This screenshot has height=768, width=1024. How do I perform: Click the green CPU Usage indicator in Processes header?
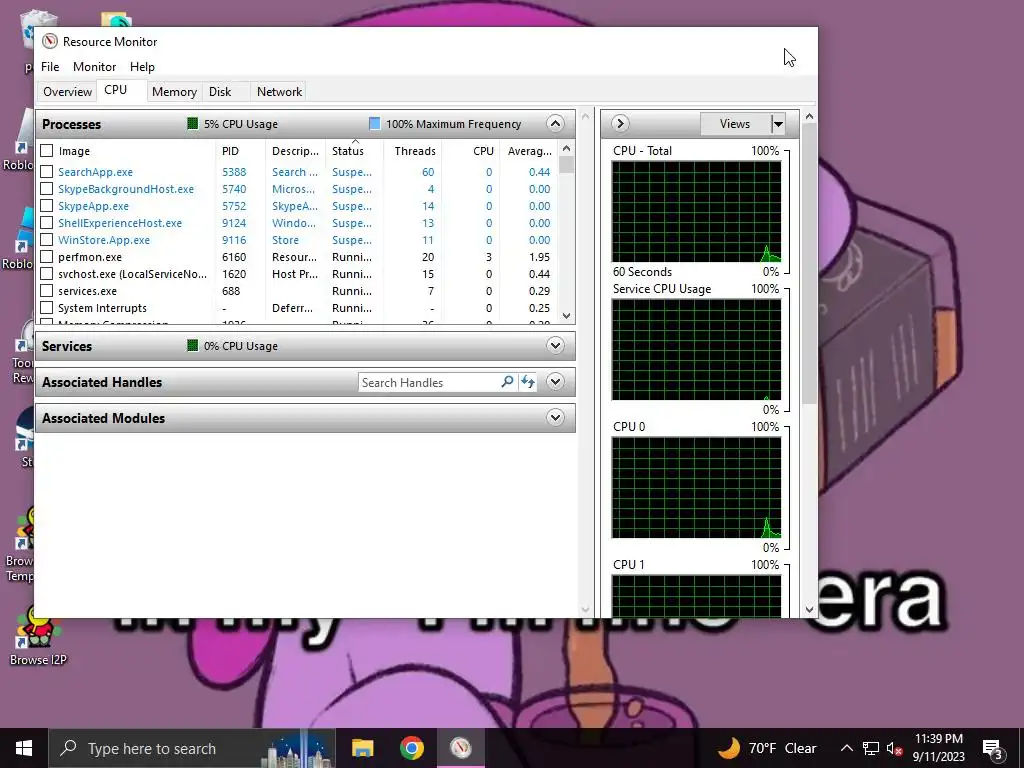(x=193, y=123)
